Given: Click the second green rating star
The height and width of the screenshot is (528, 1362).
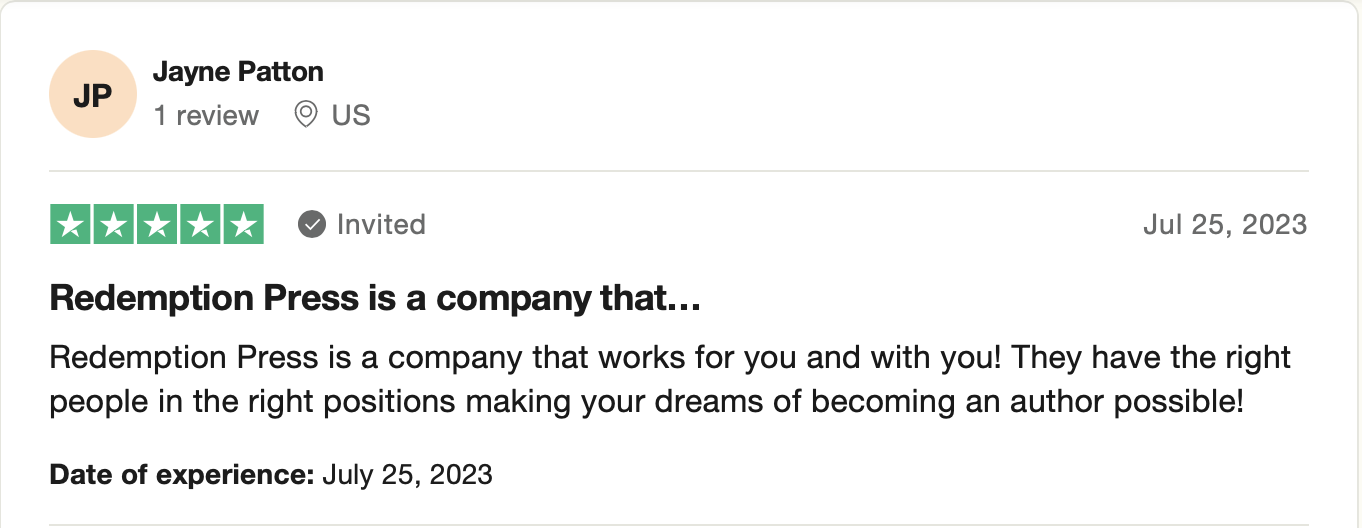Looking at the screenshot, I should 114,224.
